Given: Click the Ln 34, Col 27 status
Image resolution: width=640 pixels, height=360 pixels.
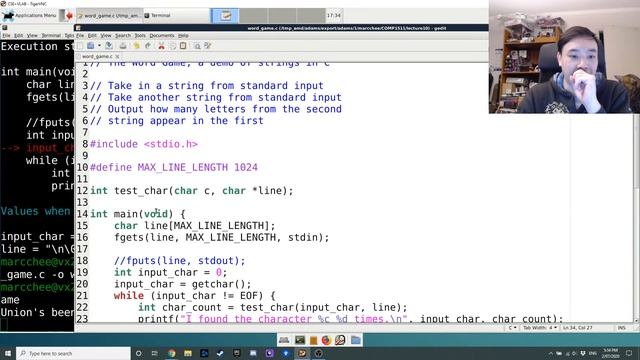Looking at the screenshot, I should coord(577,328).
